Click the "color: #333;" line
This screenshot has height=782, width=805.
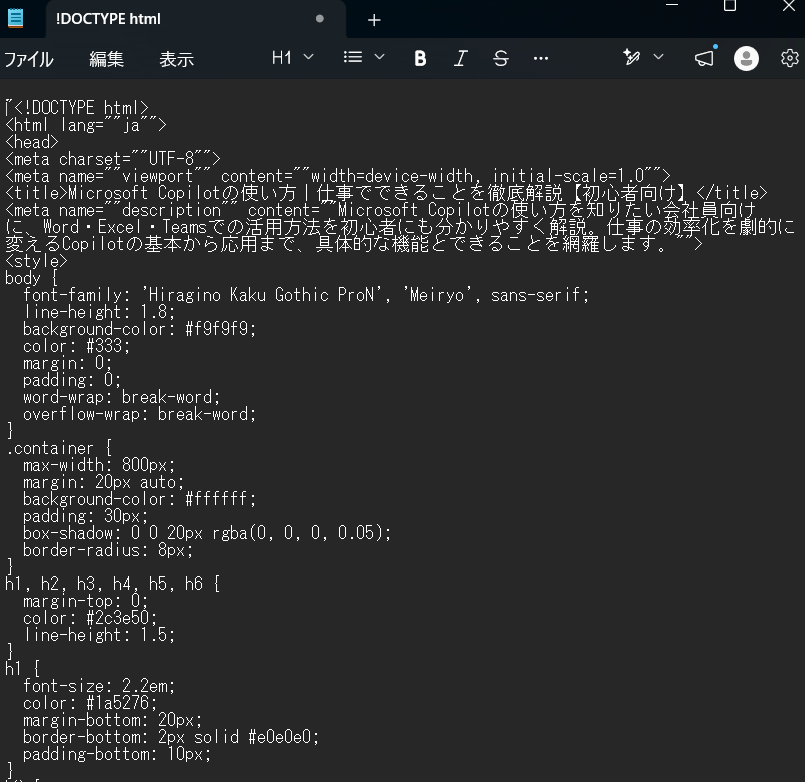[x=76, y=346]
